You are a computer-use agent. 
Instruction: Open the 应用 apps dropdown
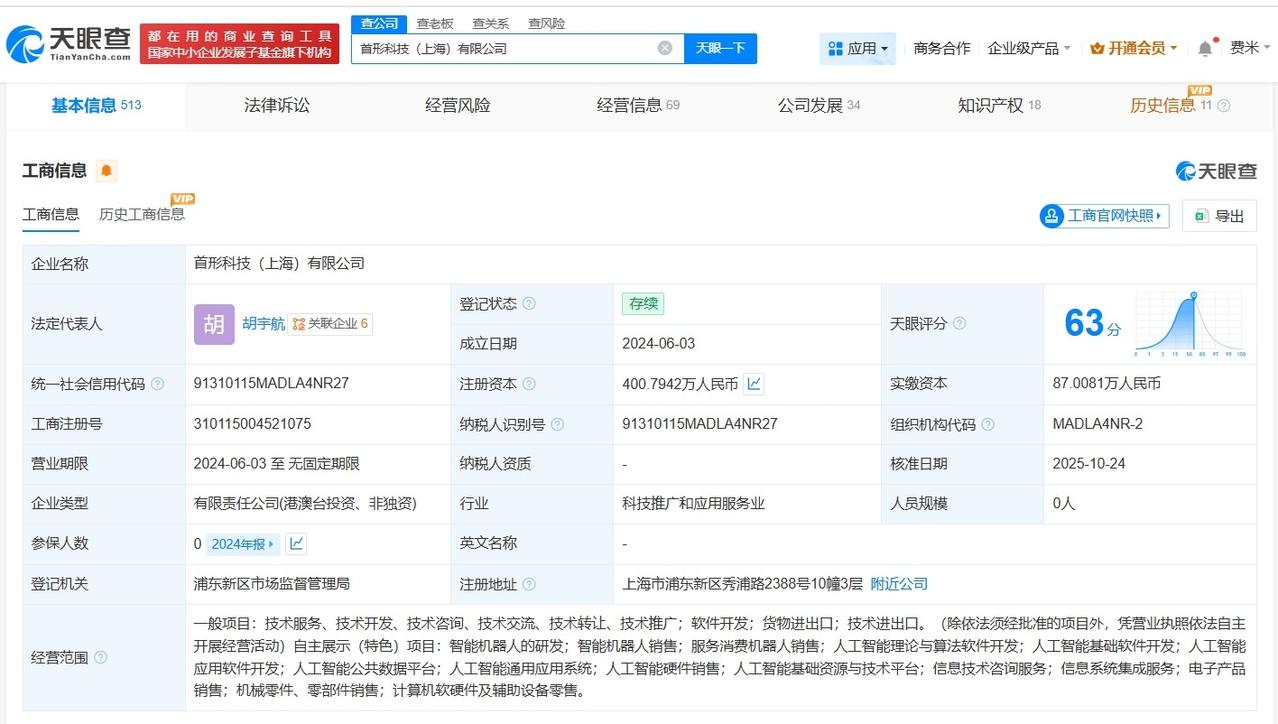coord(858,48)
